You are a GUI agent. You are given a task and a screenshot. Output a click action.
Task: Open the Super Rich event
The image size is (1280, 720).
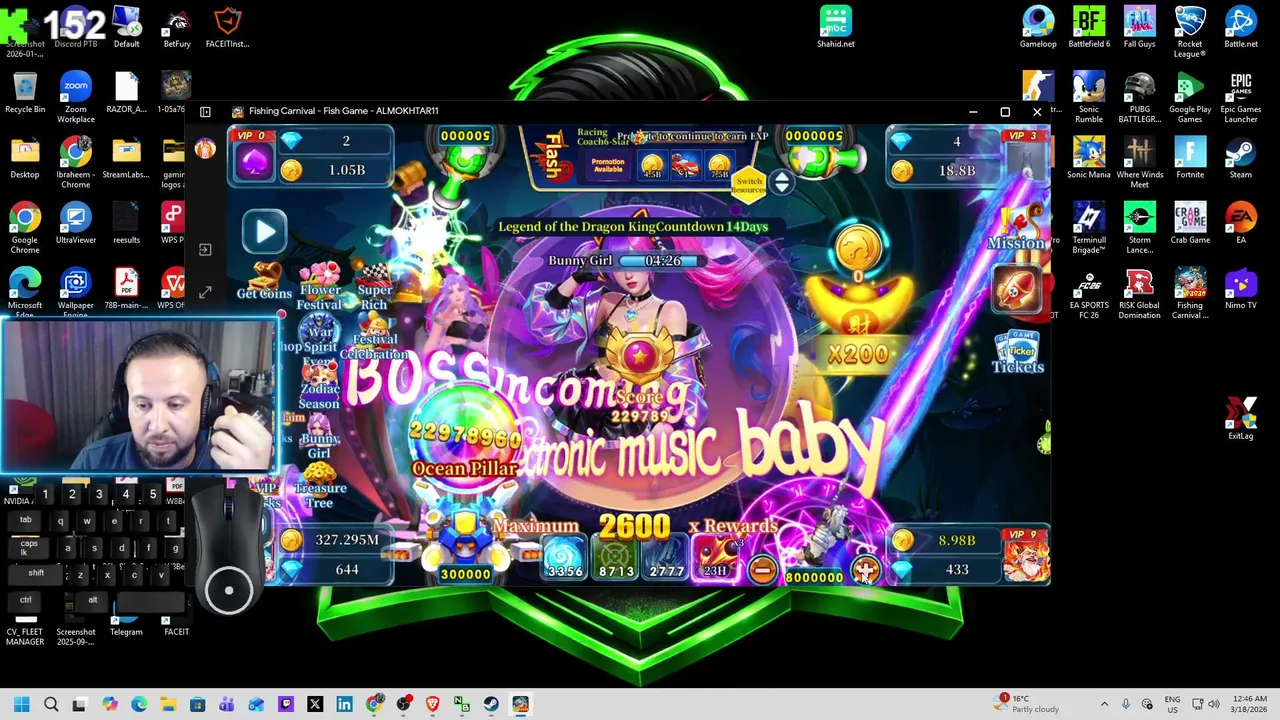pos(374,286)
